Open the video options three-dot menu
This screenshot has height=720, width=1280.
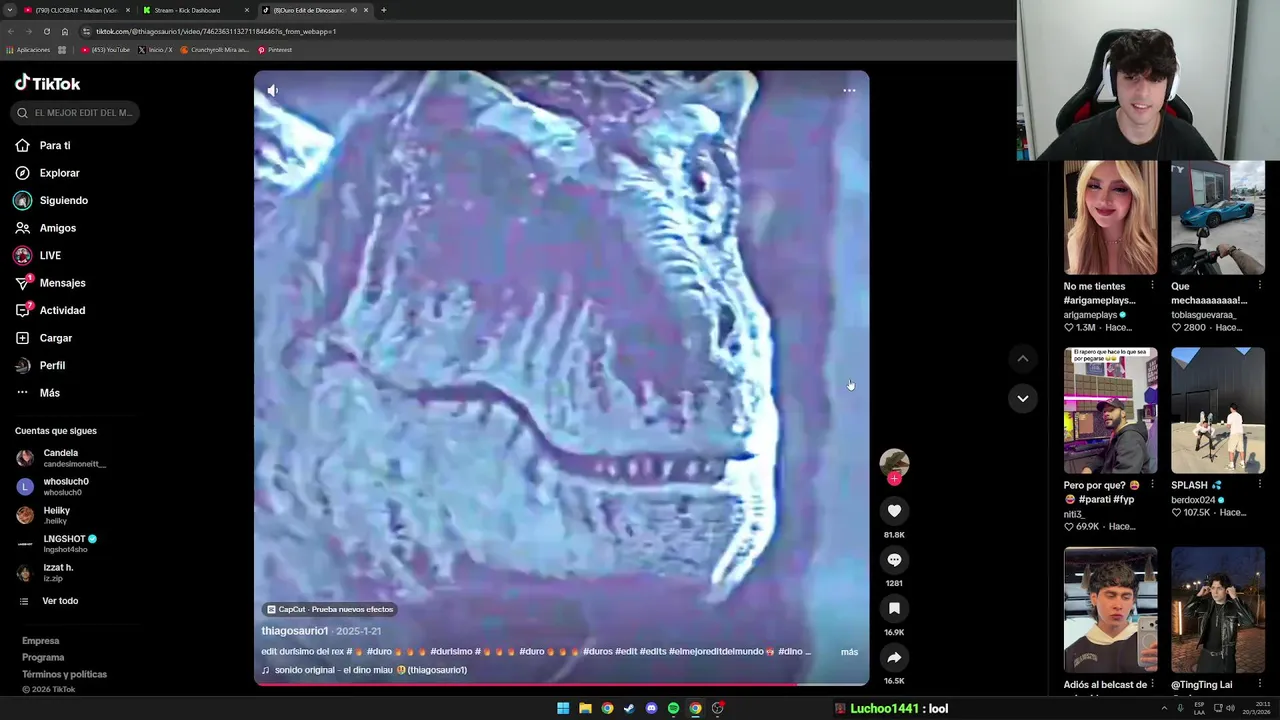coord(849,90)
